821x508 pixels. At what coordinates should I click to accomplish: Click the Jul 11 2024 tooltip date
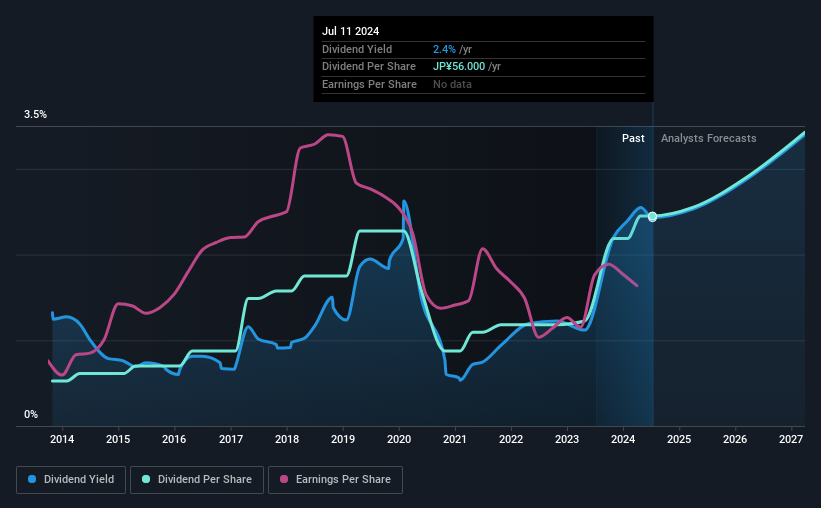pyautogui.click(x=350, y=31)
